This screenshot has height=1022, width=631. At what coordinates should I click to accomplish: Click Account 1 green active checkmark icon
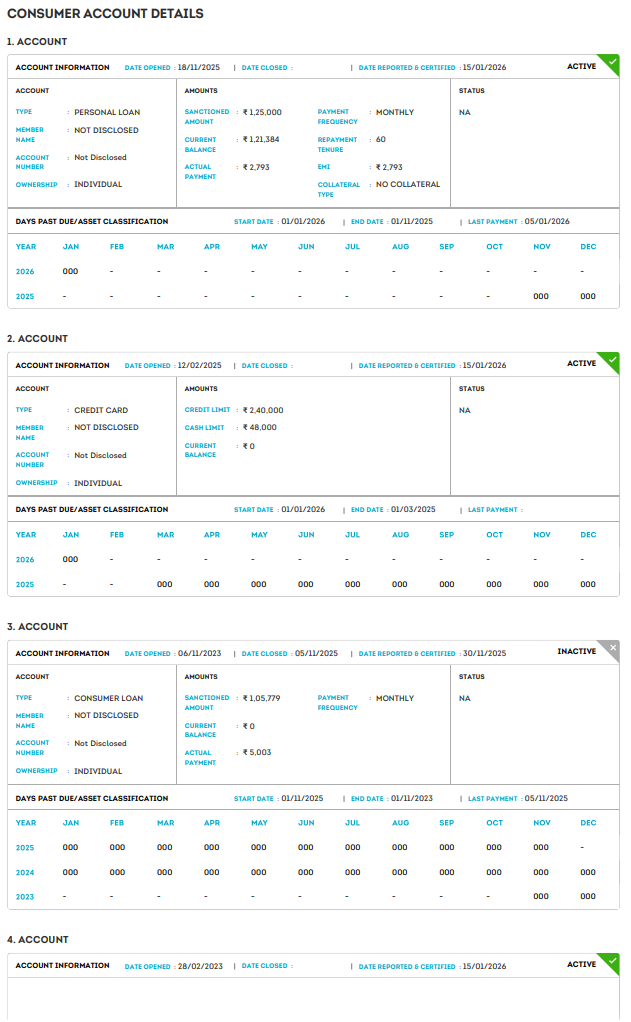click(611, 63)
